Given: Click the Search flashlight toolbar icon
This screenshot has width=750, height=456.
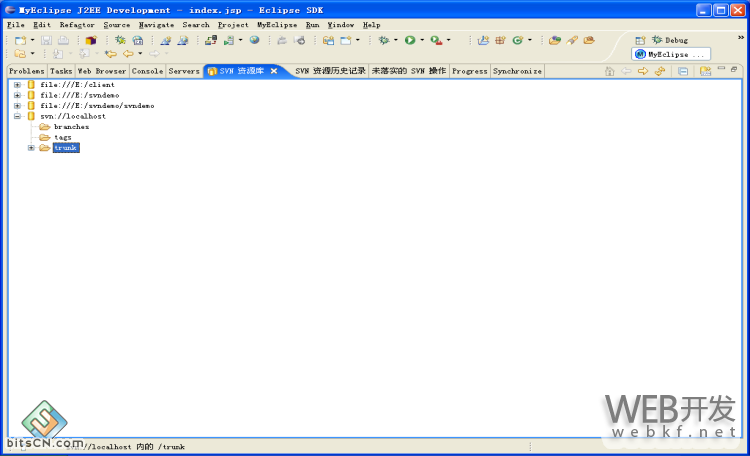Looking at the screenshot, I should [572, 40].
